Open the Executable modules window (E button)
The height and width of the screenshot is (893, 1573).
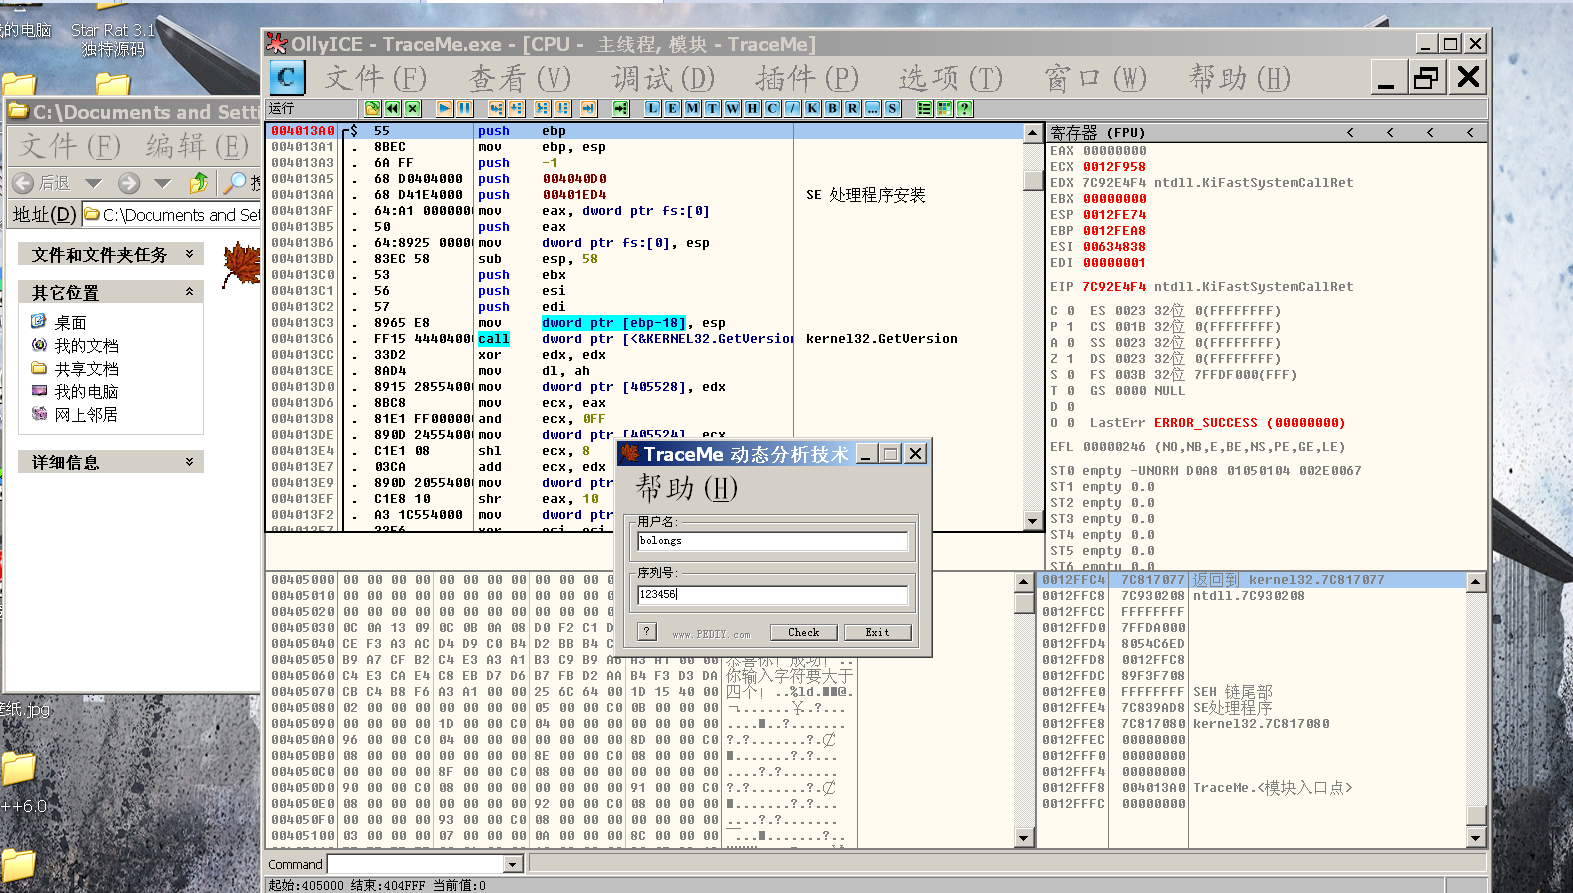(672, 108)
